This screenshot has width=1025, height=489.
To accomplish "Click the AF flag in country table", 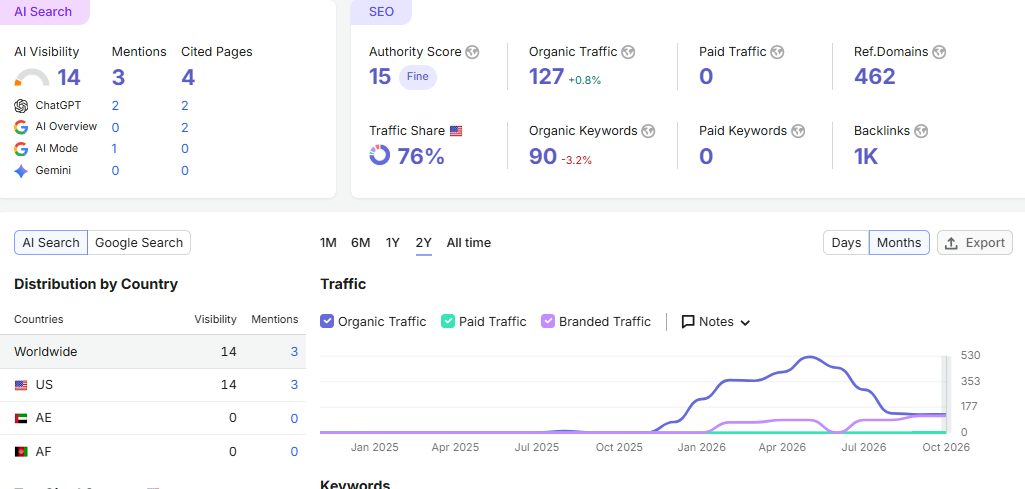I will click(21, 452).
